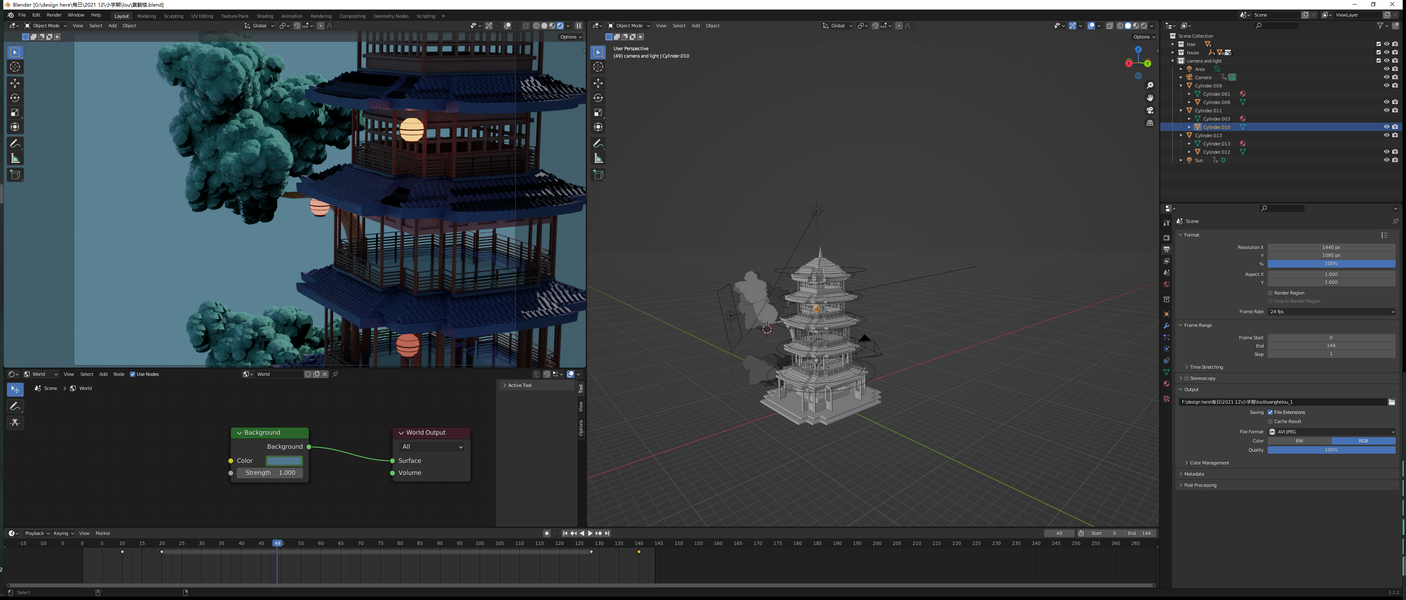Select the Rotate tool in right viewport
The width and height of the screenshot is (1406, 600).
(x=598, y=98)
